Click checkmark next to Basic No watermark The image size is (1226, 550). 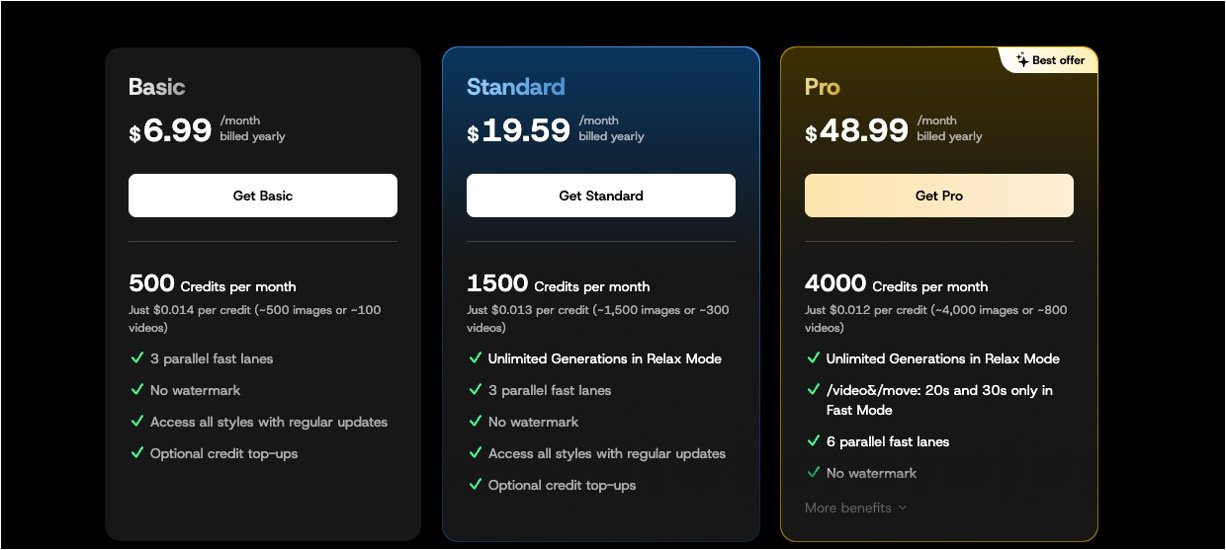click(137, 390)
